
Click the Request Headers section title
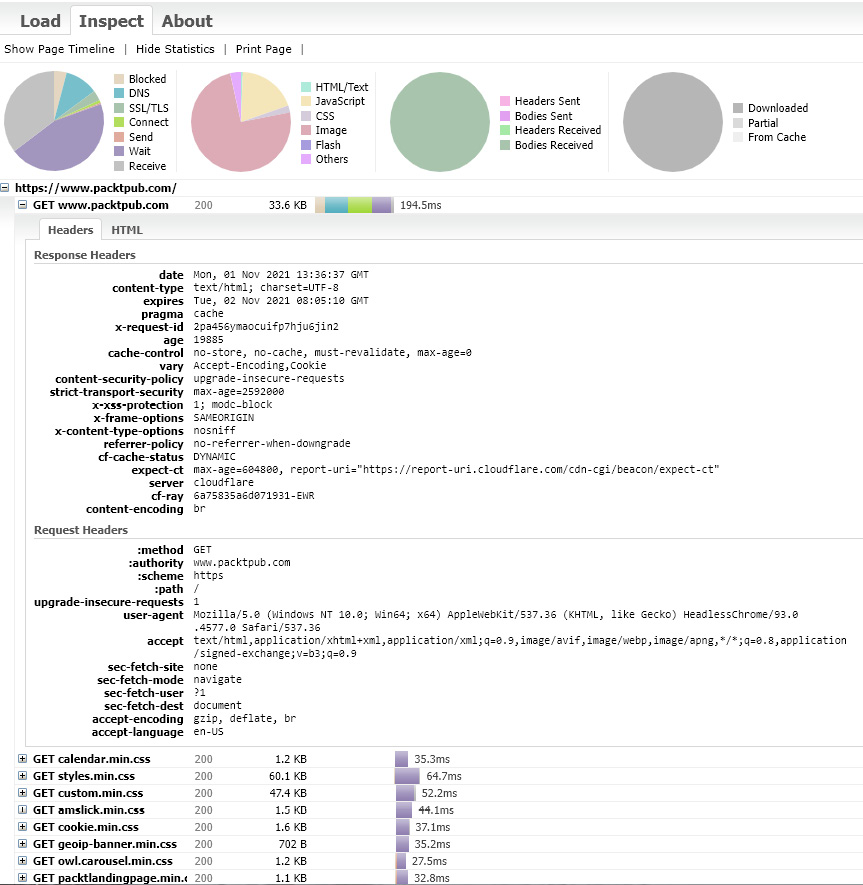(81, 530)
